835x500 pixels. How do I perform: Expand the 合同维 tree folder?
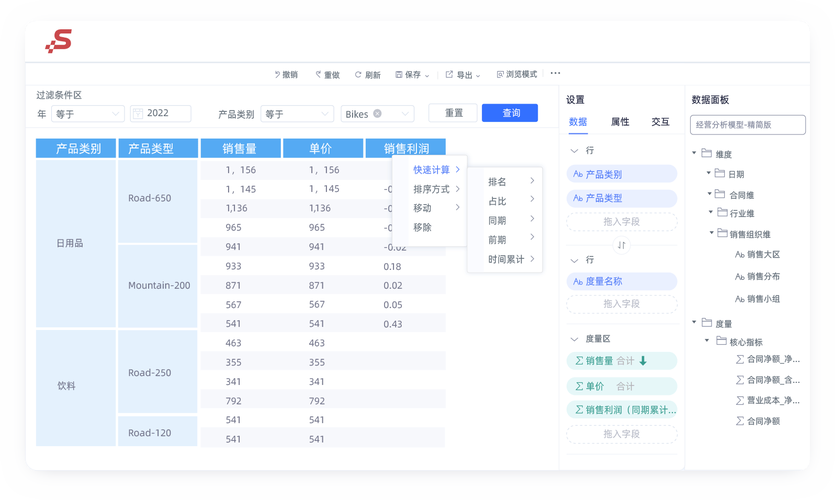710,194
